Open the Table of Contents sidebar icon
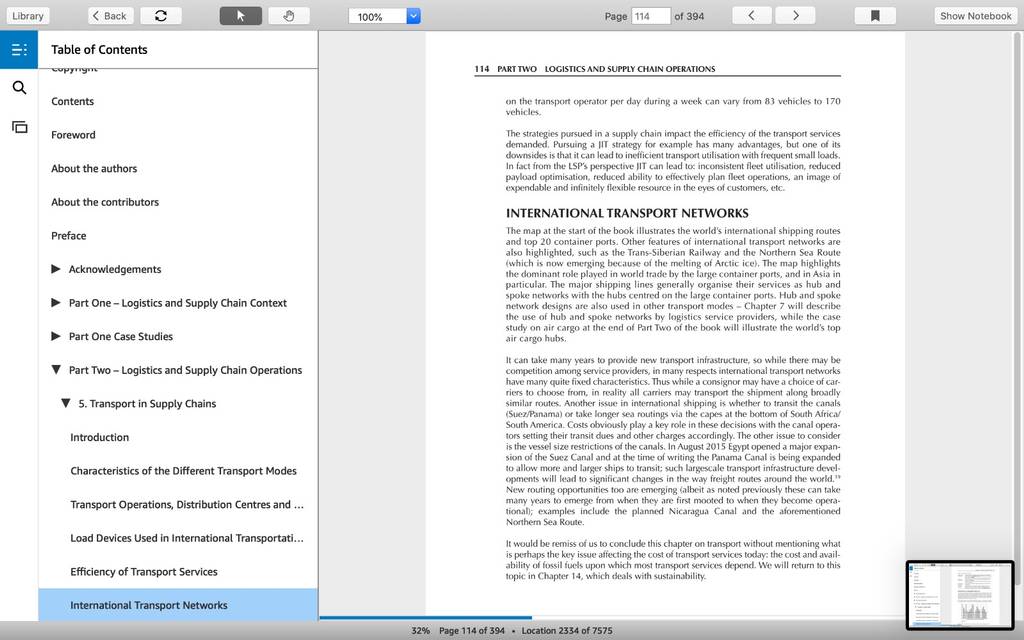 pyautogui.click(x=19, y=50)
